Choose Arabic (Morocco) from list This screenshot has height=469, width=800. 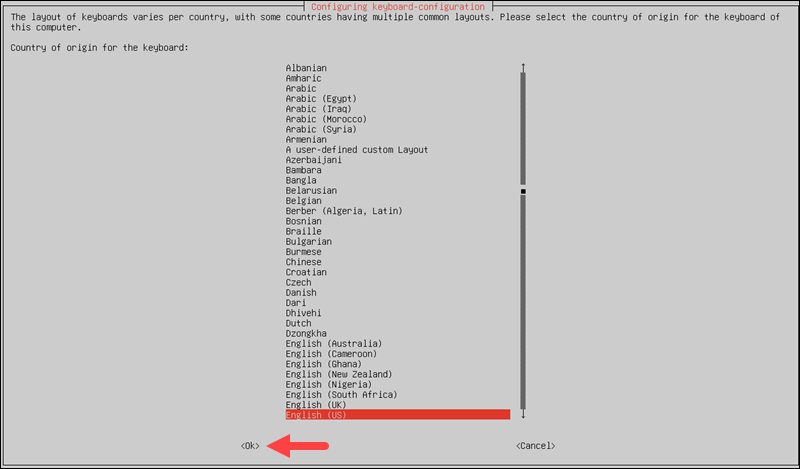[x=326, y=119]
